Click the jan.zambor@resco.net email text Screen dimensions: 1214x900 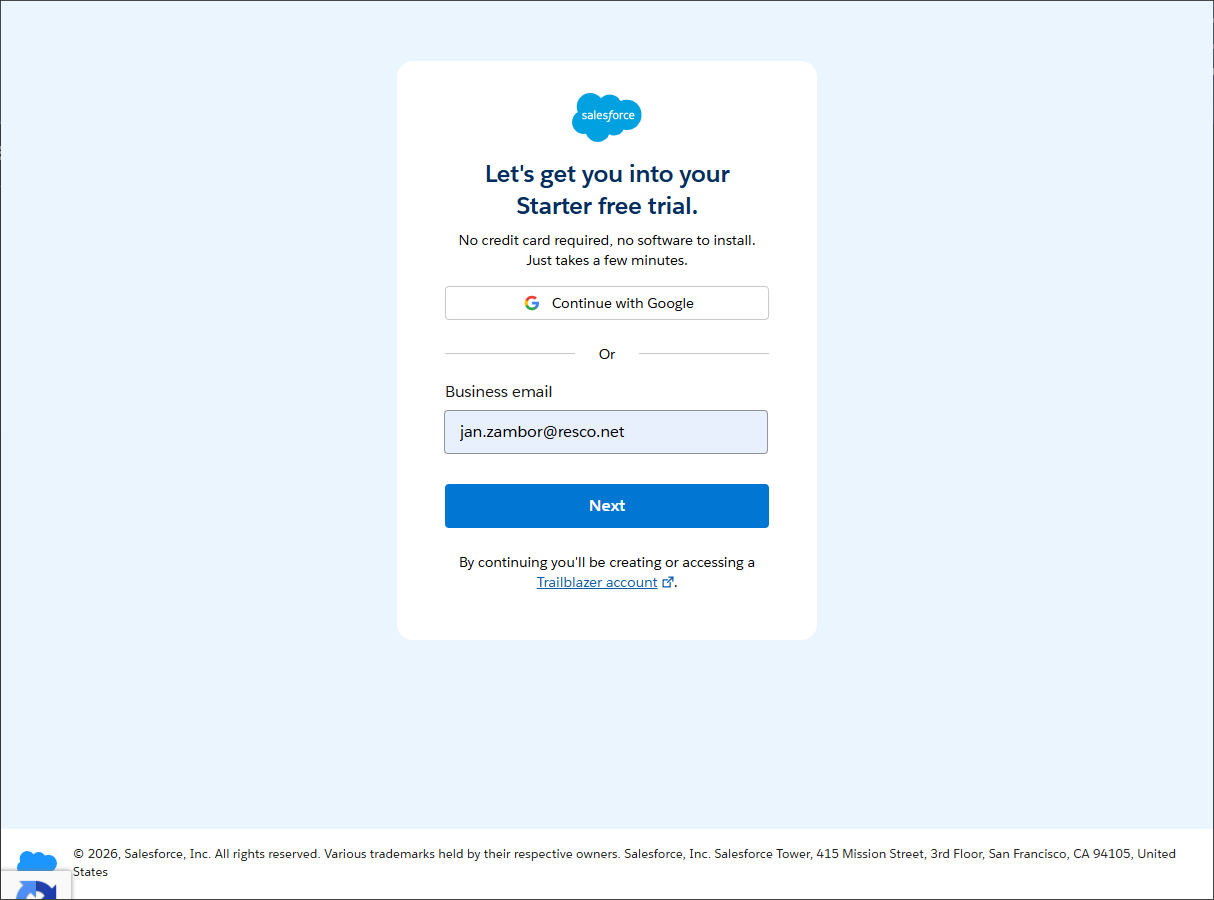coord(542,432)
